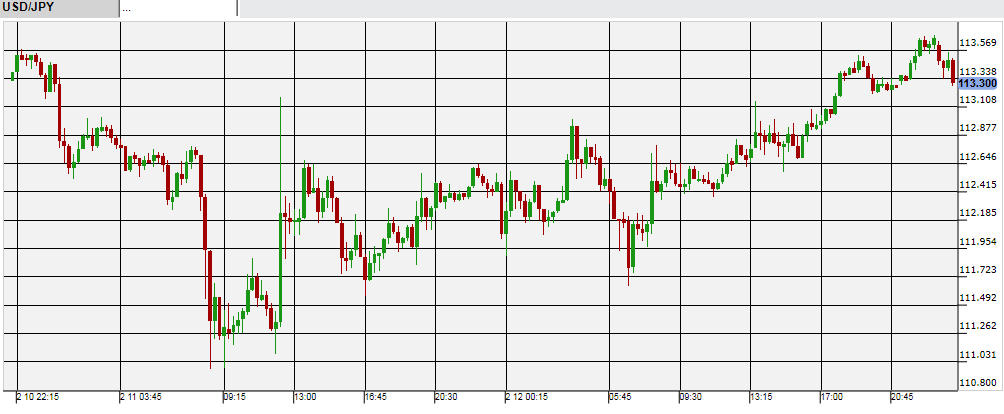
Task: Click the 09:15 time axis label
Action: 235,397
